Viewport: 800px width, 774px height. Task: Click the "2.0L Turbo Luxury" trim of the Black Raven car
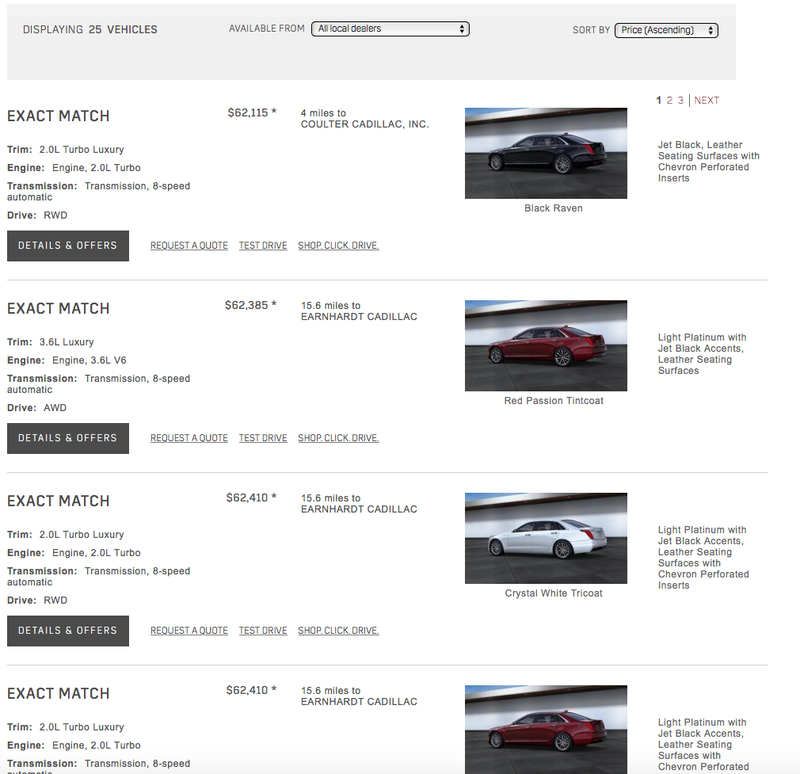click(82, 149)
